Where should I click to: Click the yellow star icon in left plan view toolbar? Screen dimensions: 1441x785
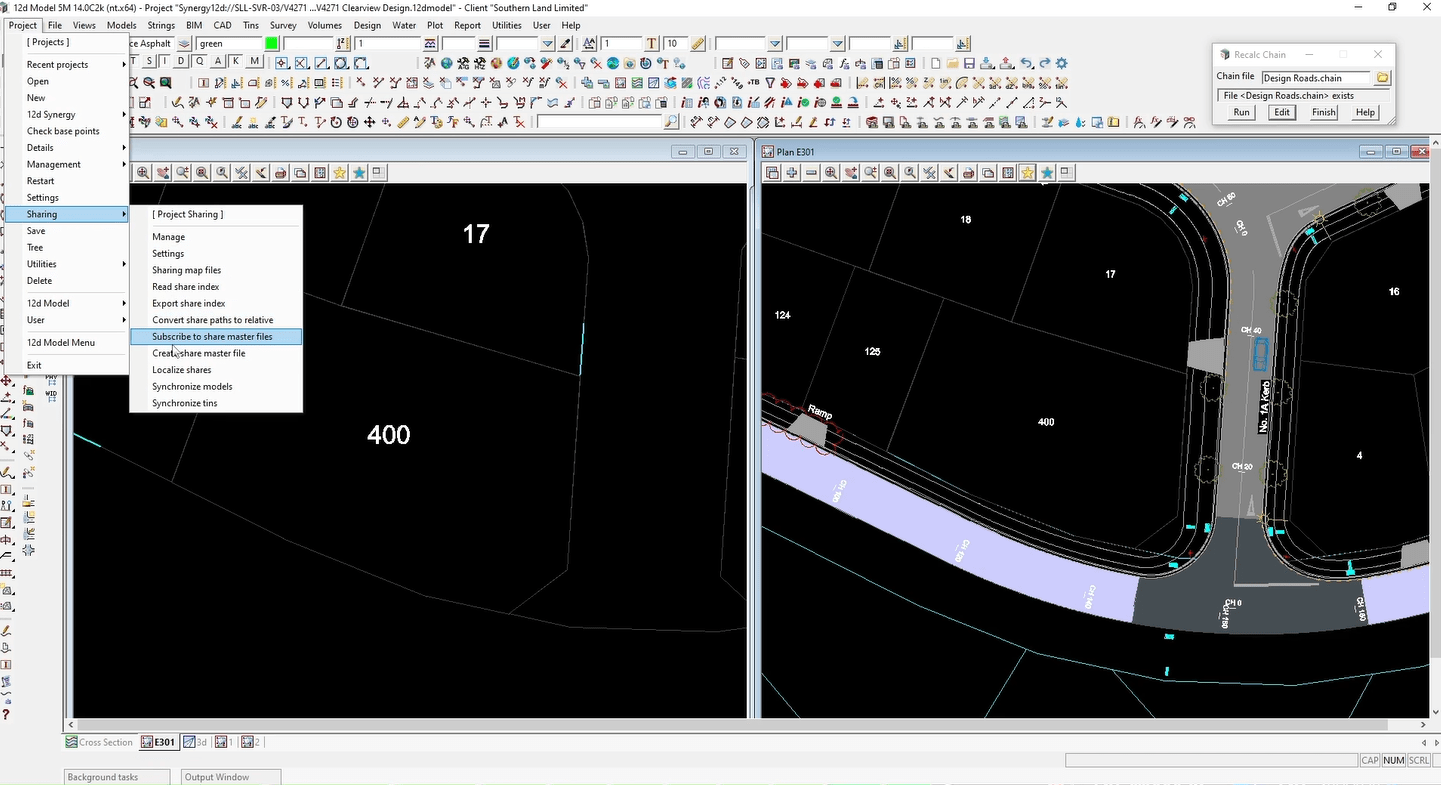(340, 173)
